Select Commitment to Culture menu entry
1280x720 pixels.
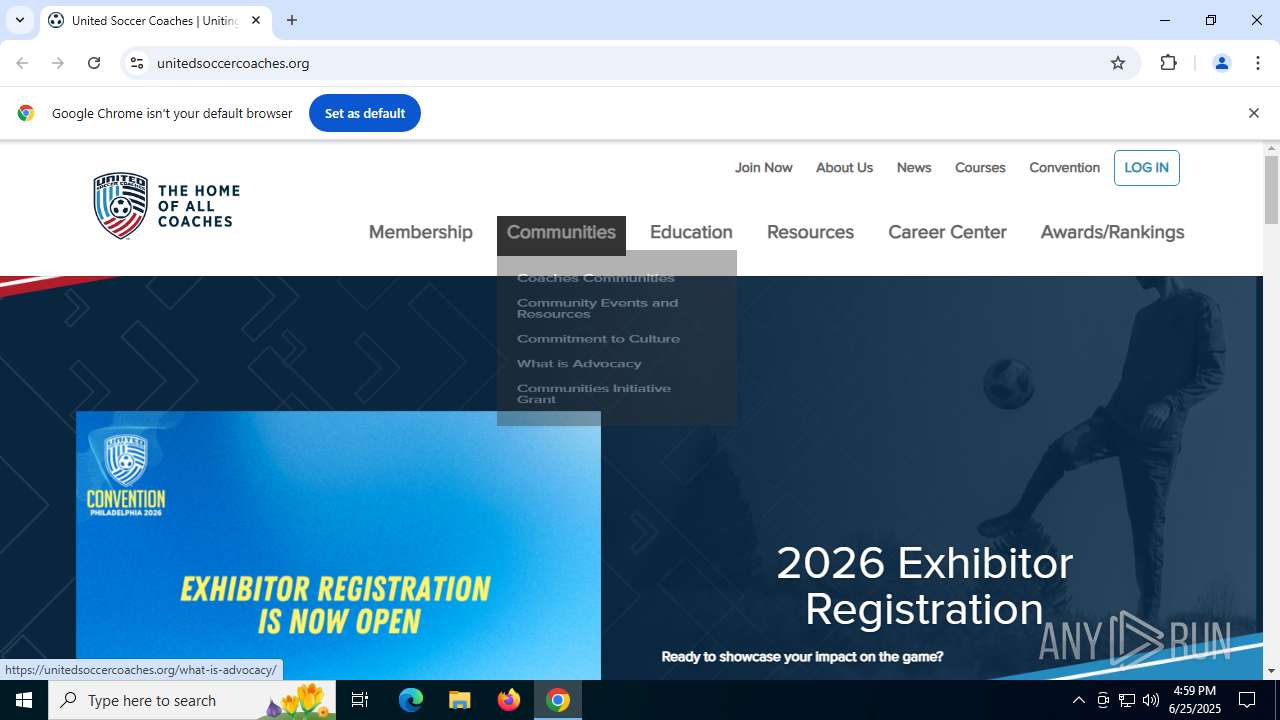[x=598, y=339]
